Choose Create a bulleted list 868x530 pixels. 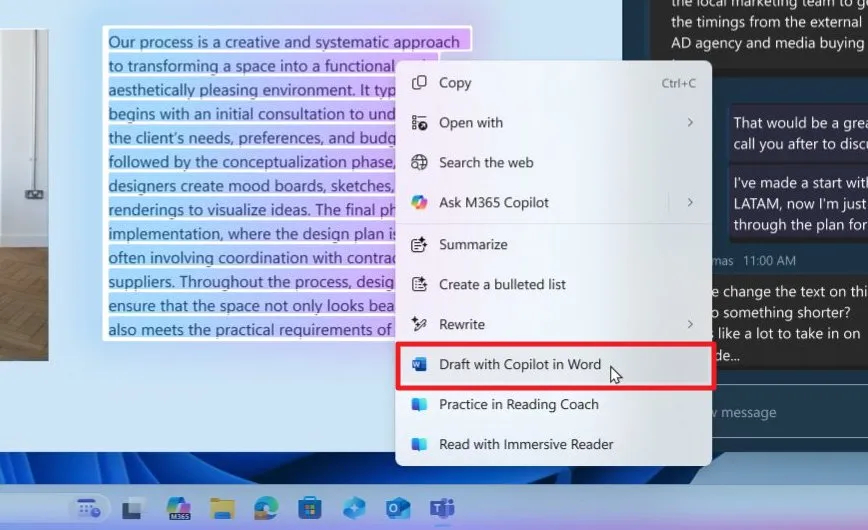point(554,285)
